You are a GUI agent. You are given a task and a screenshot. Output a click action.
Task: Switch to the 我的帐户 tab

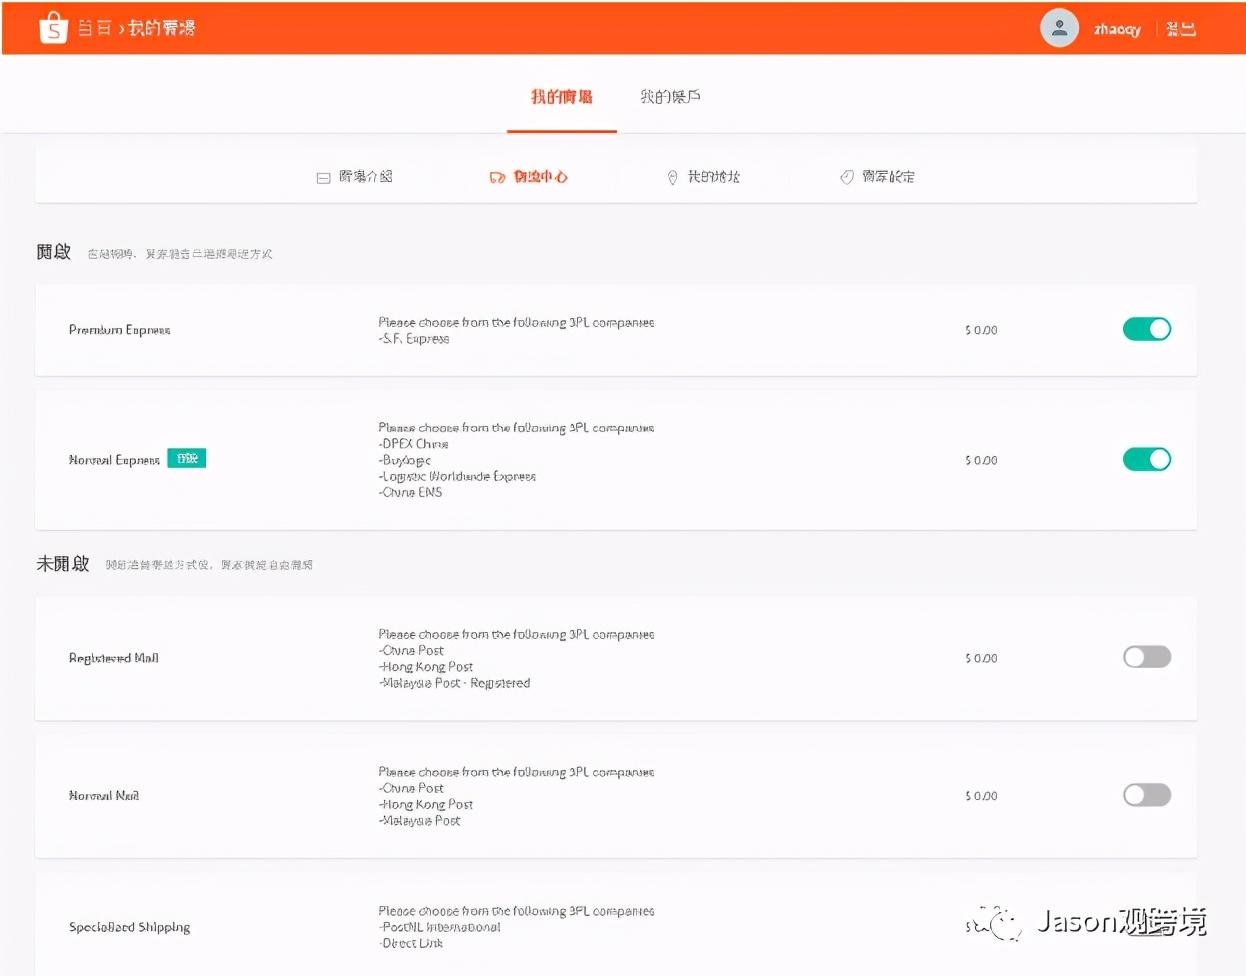coord(669,96)
